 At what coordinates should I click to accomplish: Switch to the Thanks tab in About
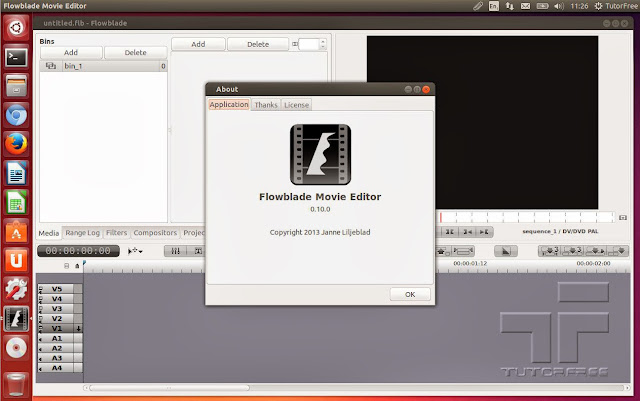(x=266, y=105)
